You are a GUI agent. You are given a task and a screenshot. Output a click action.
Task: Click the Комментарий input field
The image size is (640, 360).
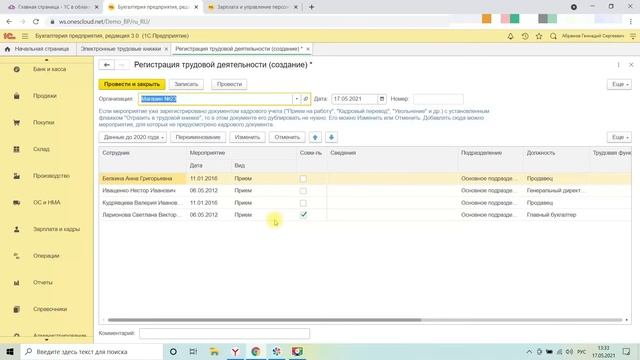click(224, 333)
